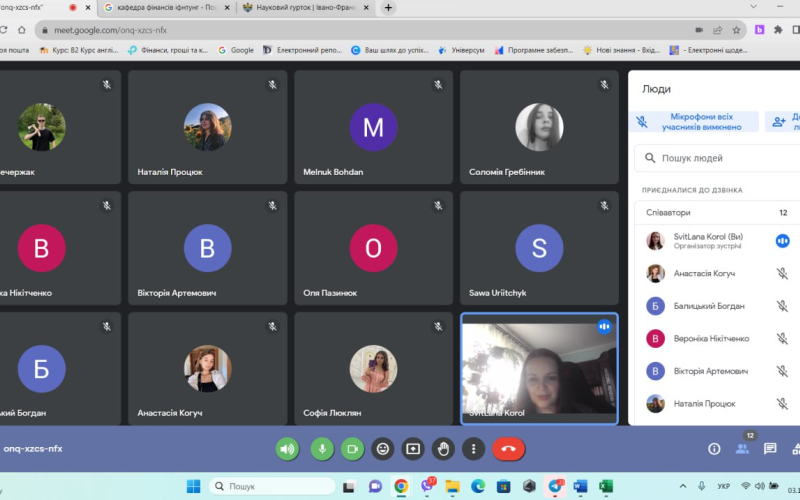Viewport: 800px width, 500px height.
Task: Open Telegram from the Windows taskbar
Action: click(x=556, y=486)
